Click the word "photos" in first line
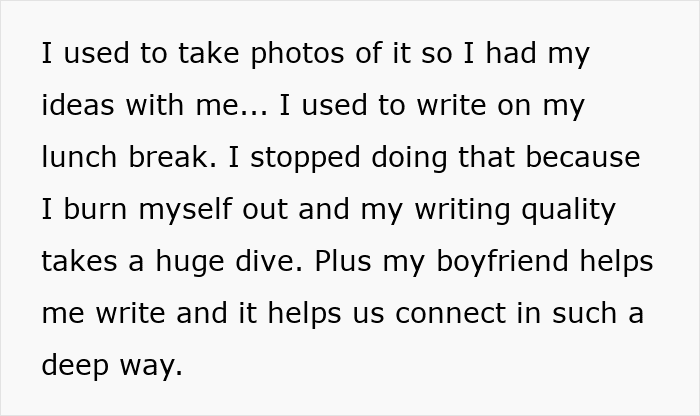Image resolution: width=700 pixels, height=416 pixels. coord(254,54)
